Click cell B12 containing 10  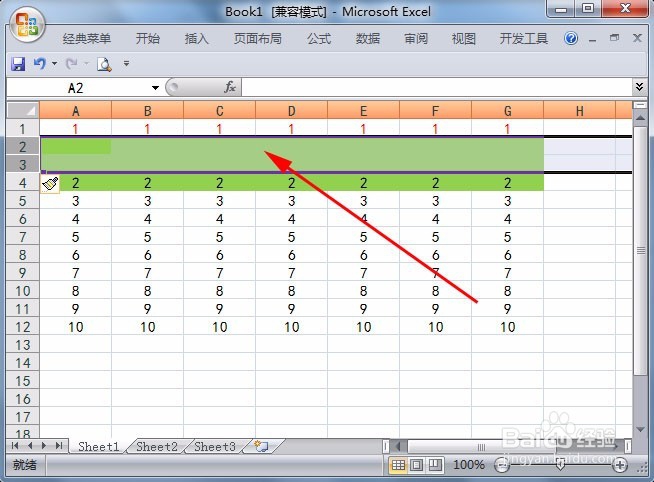click(148, 327)
